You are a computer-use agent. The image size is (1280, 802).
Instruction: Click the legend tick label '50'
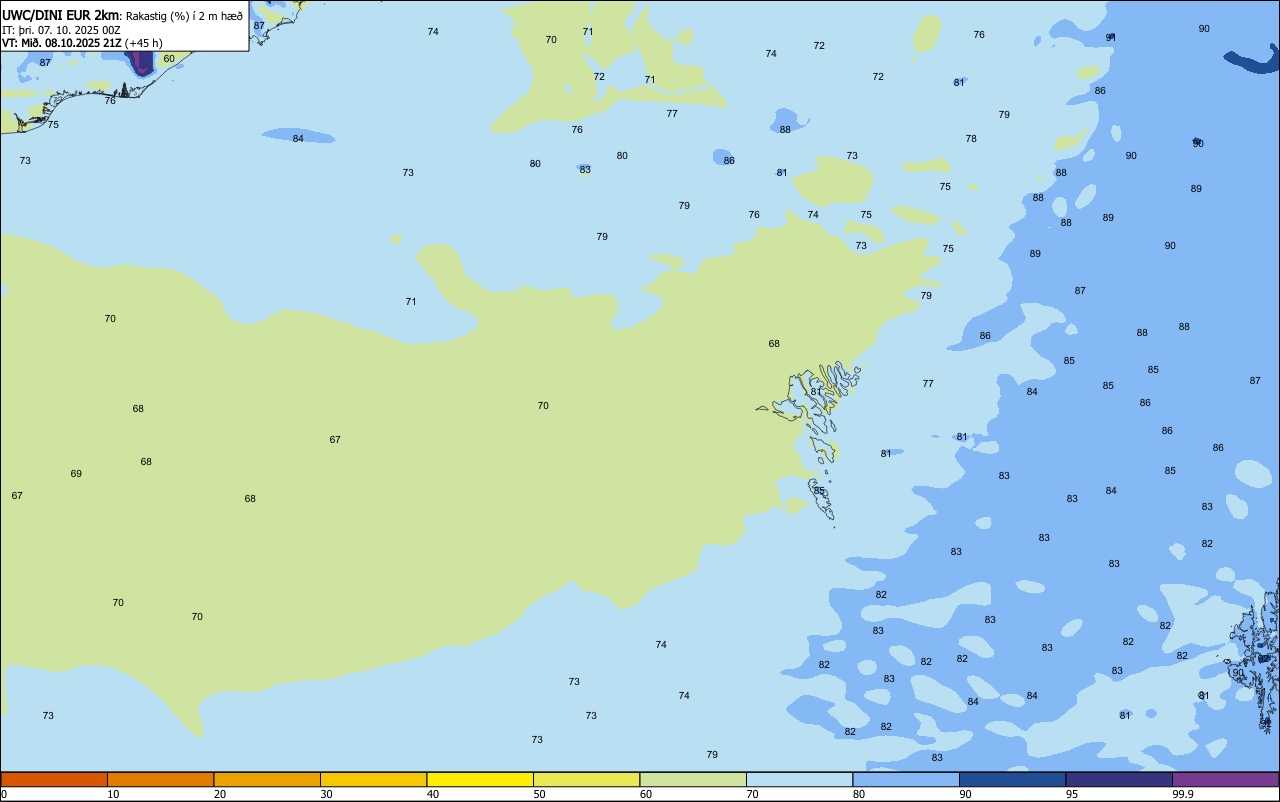(540, 794)
